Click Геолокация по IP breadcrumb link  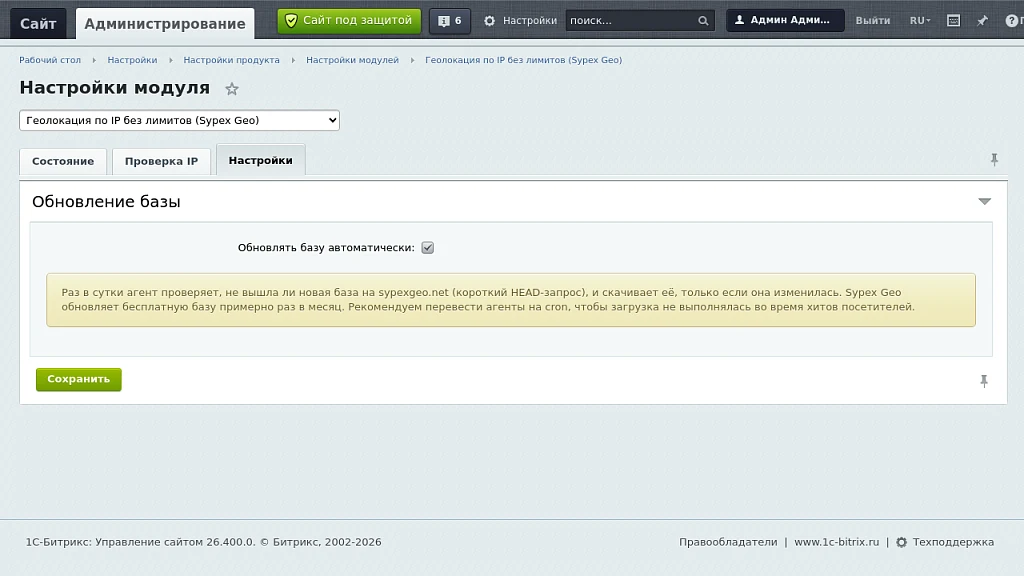coord(523,60)
